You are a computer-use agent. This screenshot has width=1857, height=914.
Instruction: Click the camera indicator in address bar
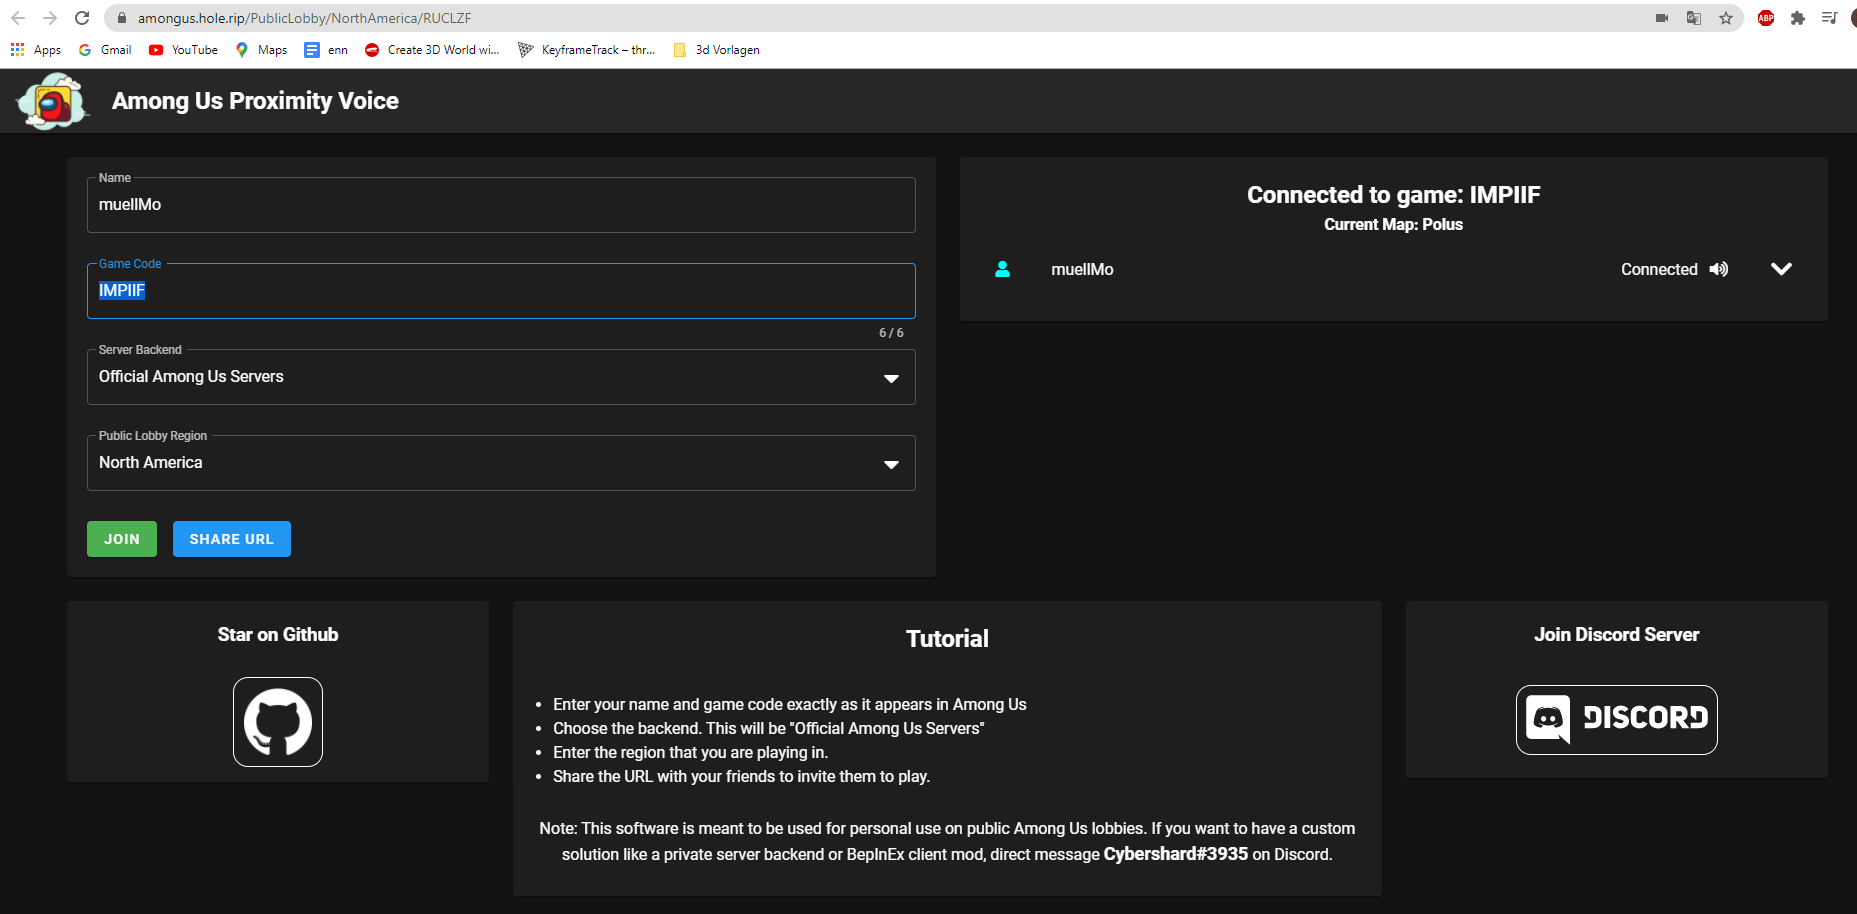pos(1662,18)
